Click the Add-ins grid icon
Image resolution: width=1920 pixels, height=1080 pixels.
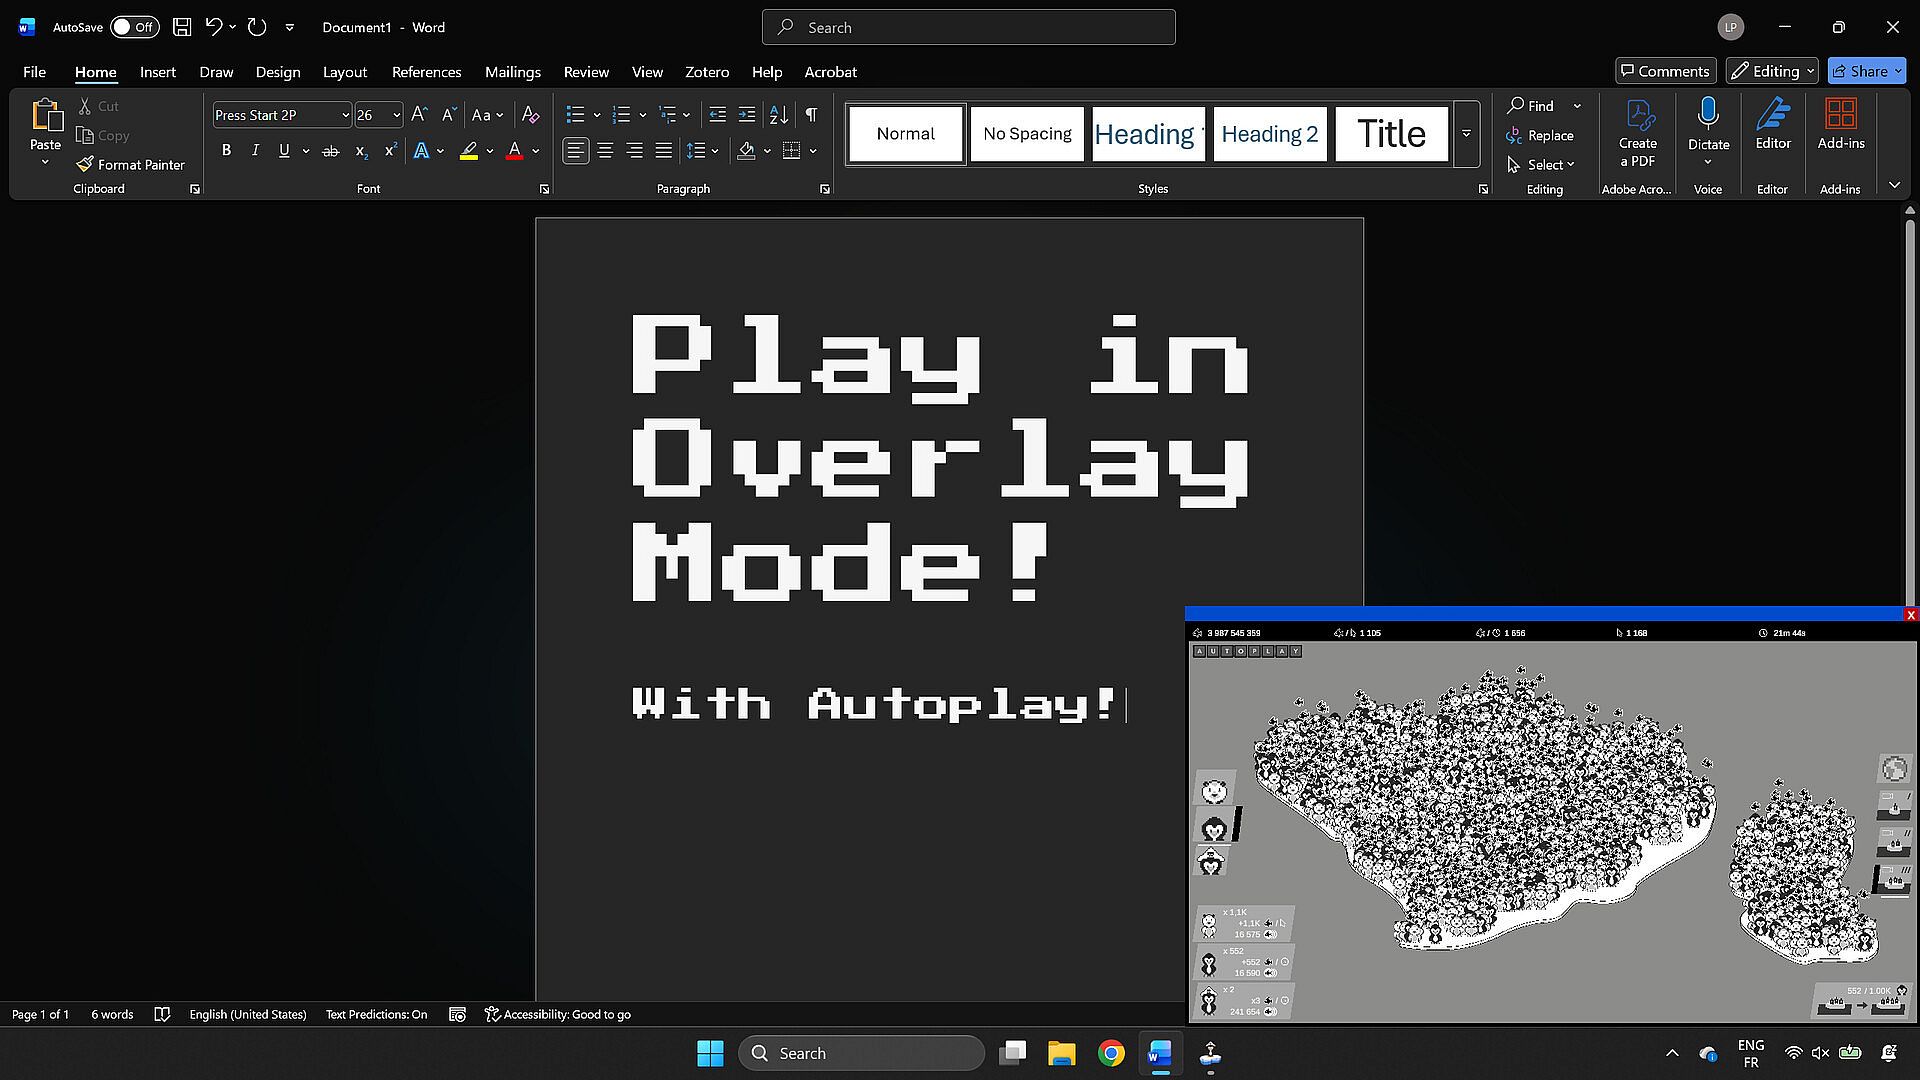click(1840, 115)
